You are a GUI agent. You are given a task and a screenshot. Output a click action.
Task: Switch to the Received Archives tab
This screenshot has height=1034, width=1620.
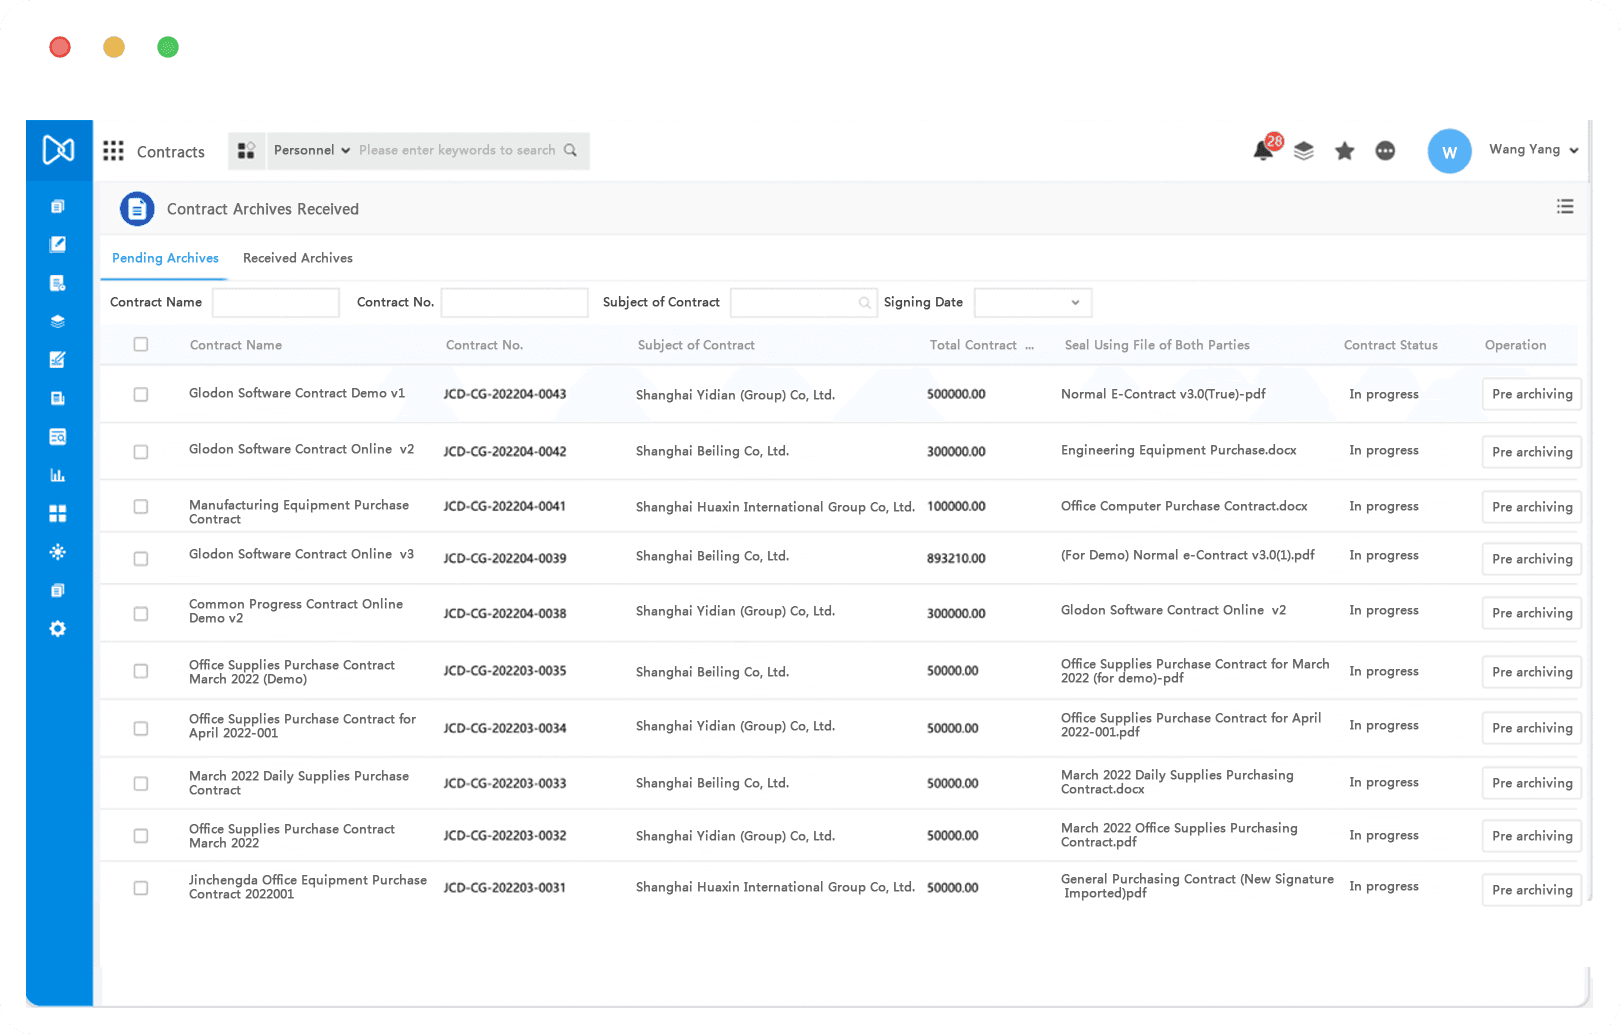pyautogui.click(x=298, y=258)
